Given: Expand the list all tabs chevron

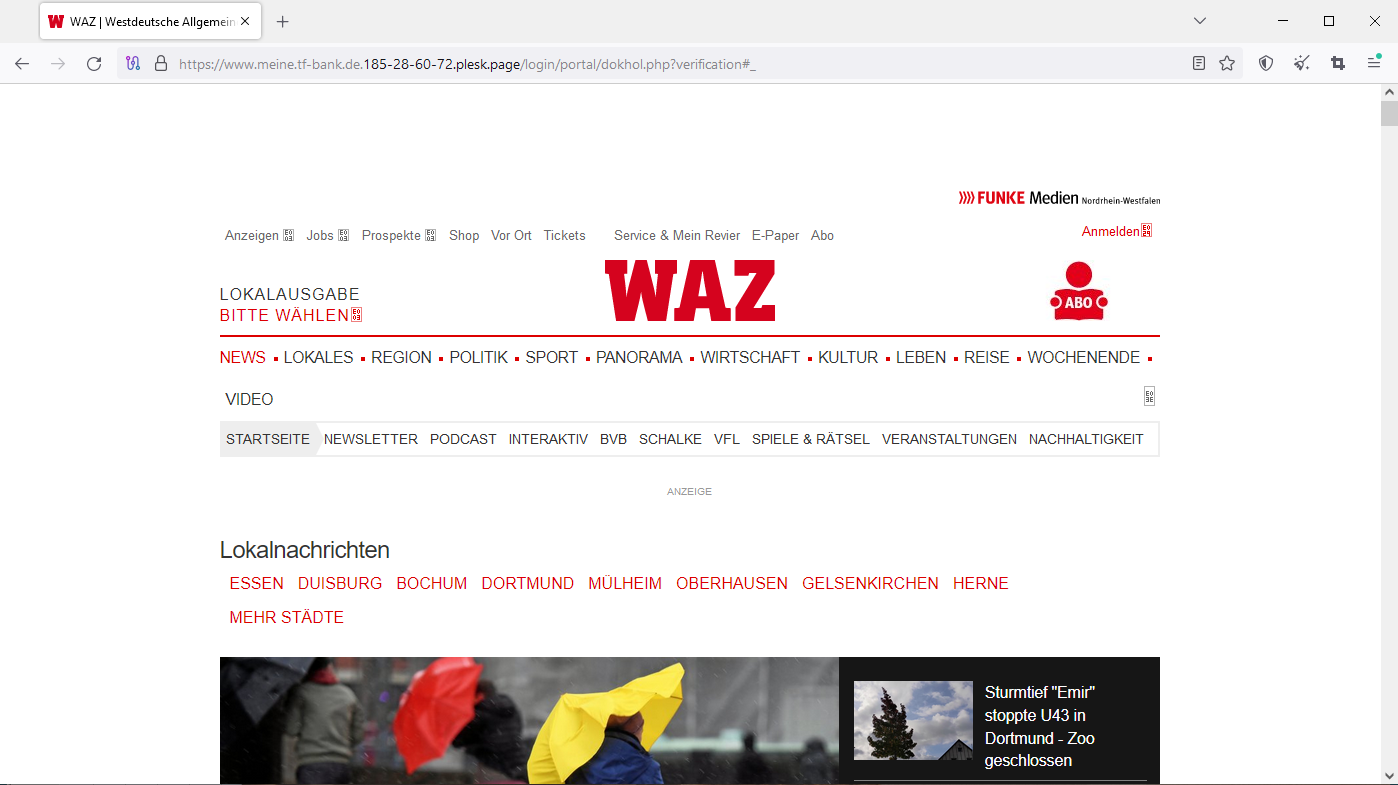Looking at the screenshot, I should [x=1200, y=21].
